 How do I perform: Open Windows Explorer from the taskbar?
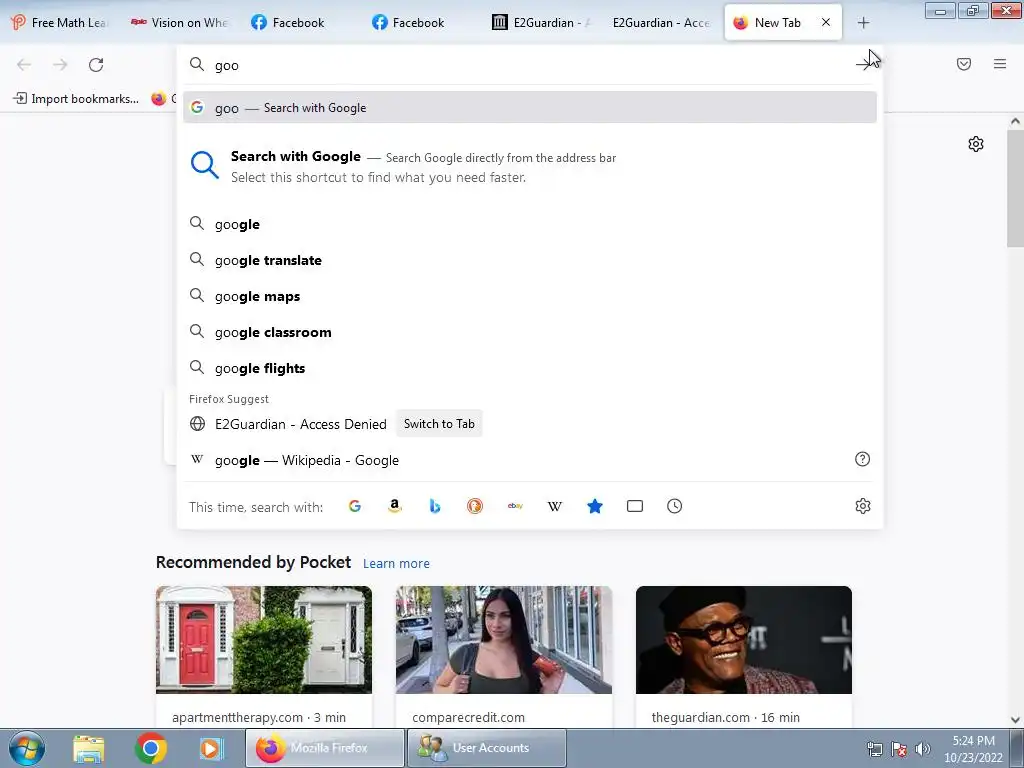(x=89, y=748)
